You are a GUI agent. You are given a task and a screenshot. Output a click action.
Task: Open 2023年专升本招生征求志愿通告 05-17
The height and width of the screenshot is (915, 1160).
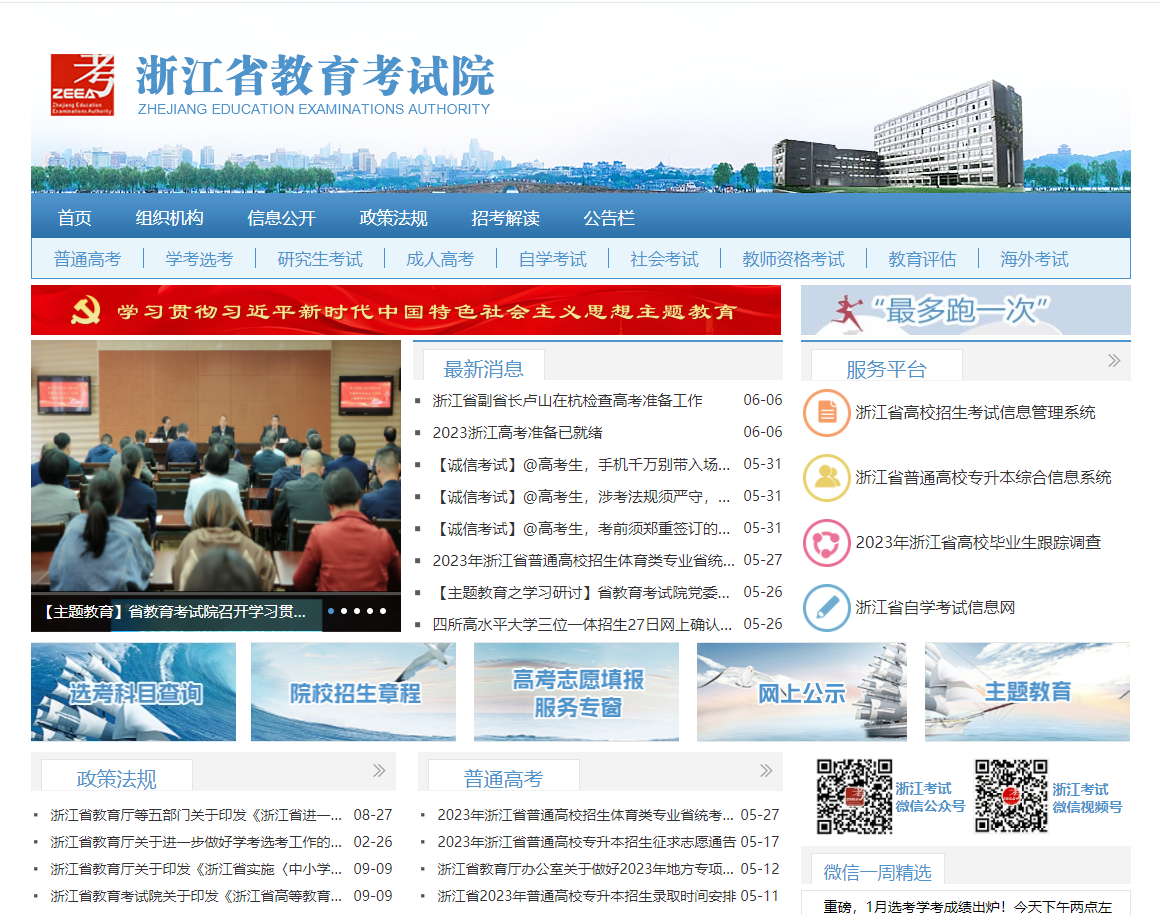[587, 842]
